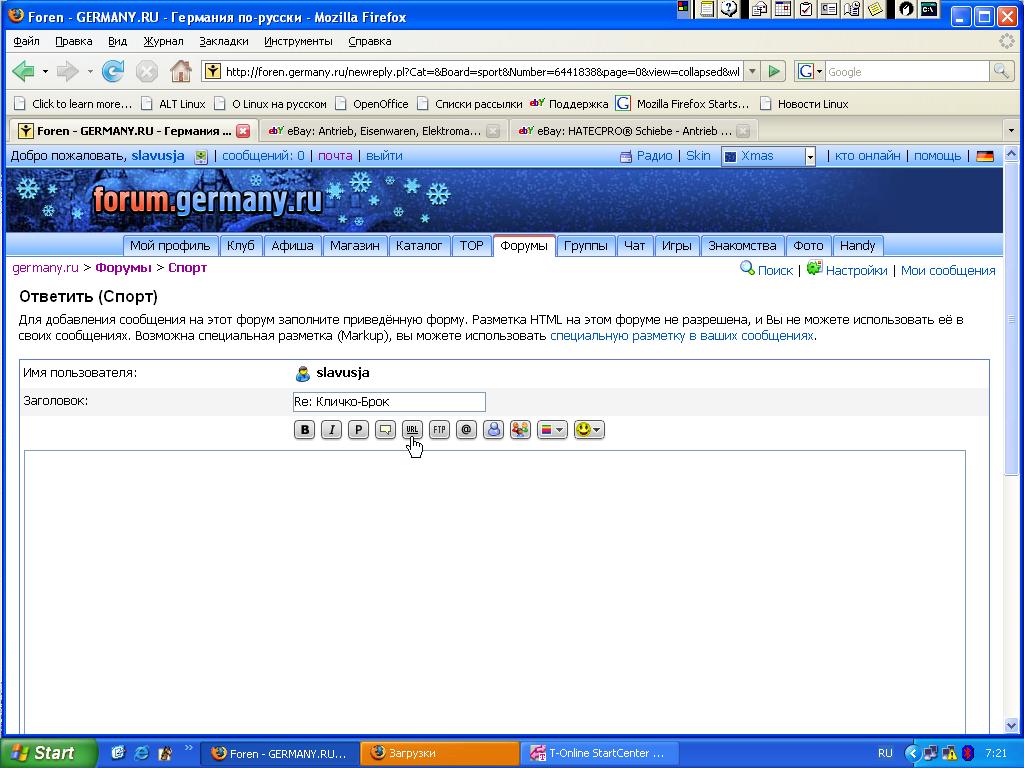Viewport: 1024px width, 768px height.
Task: Insert an FTP link tag
Action: [x=439, y=430]
